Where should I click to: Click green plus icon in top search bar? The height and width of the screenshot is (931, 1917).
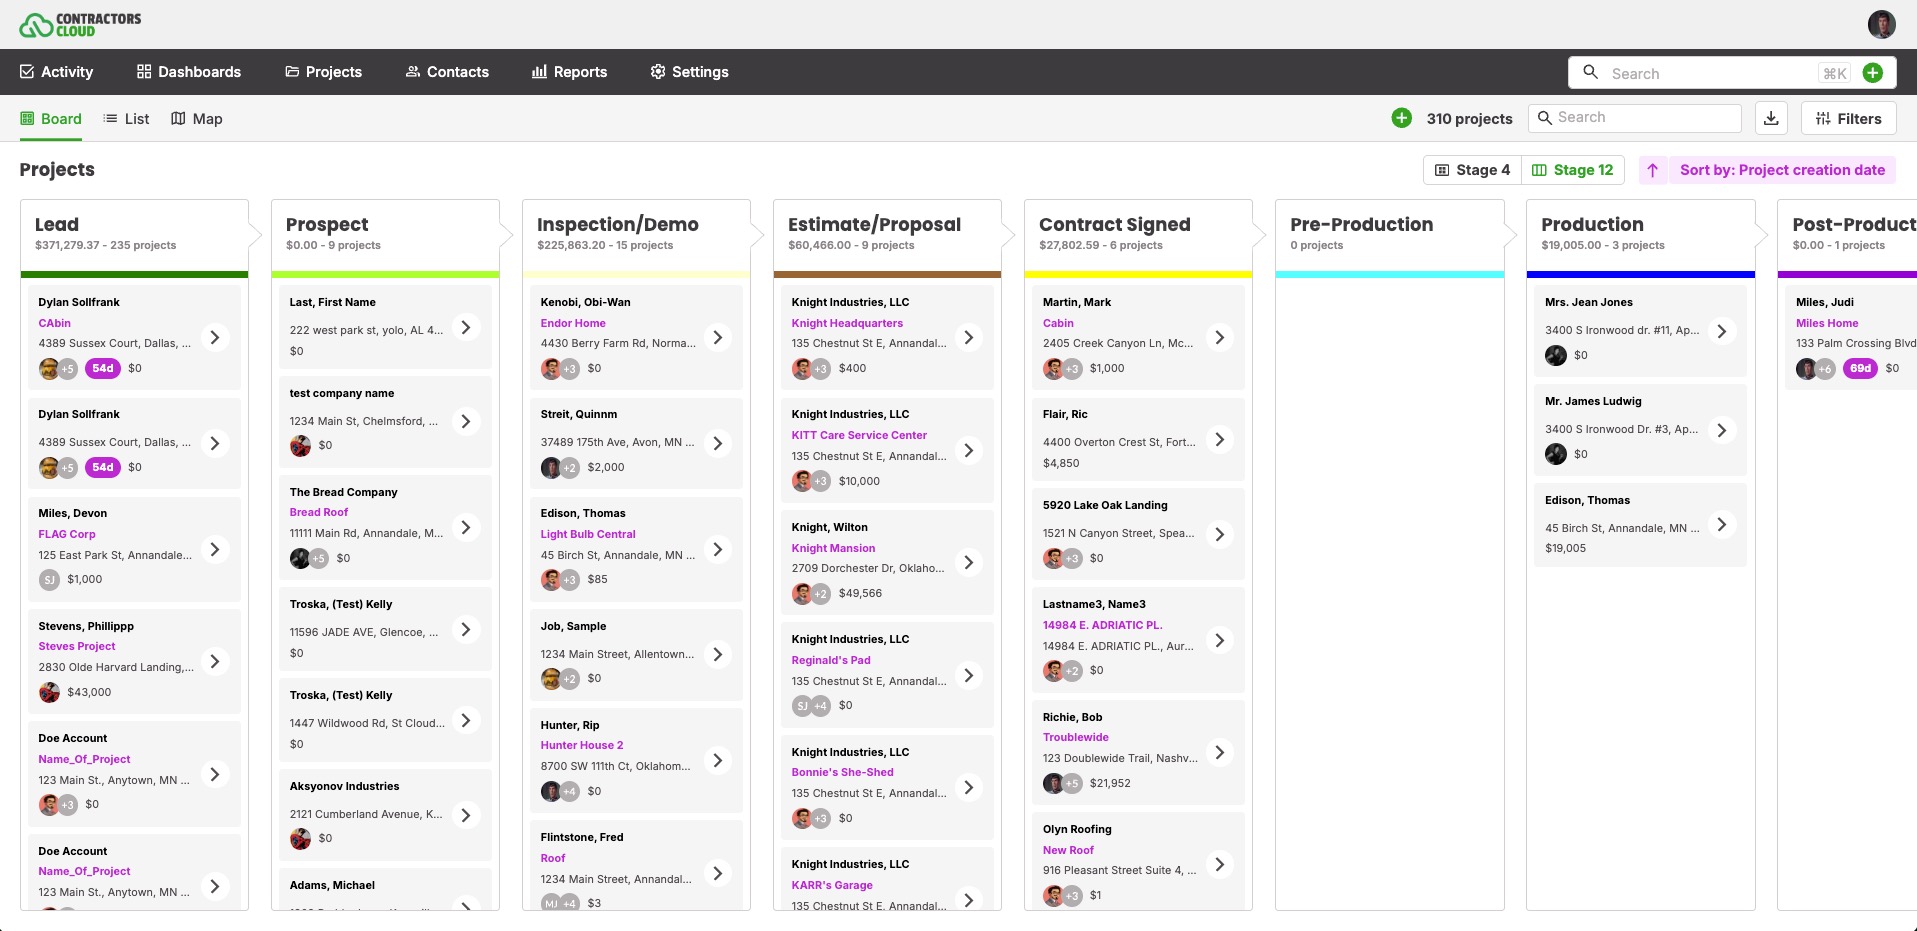tap(1873, 73)
